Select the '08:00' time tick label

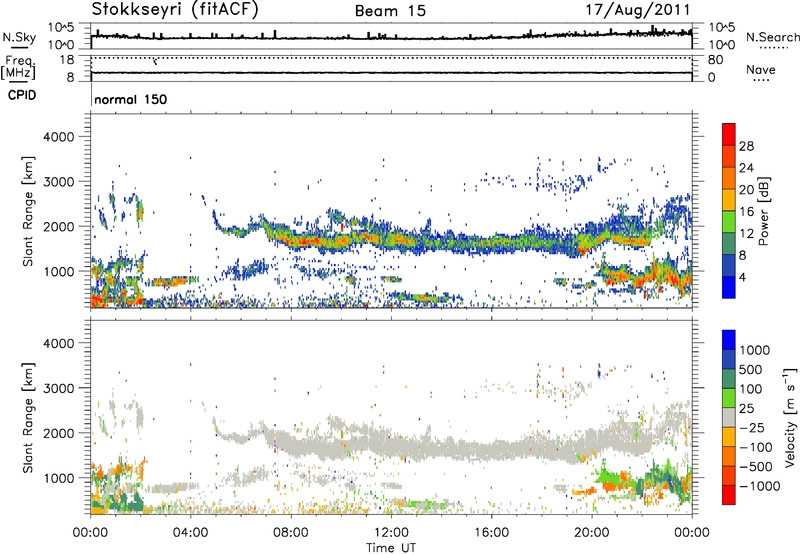(291, 533)
